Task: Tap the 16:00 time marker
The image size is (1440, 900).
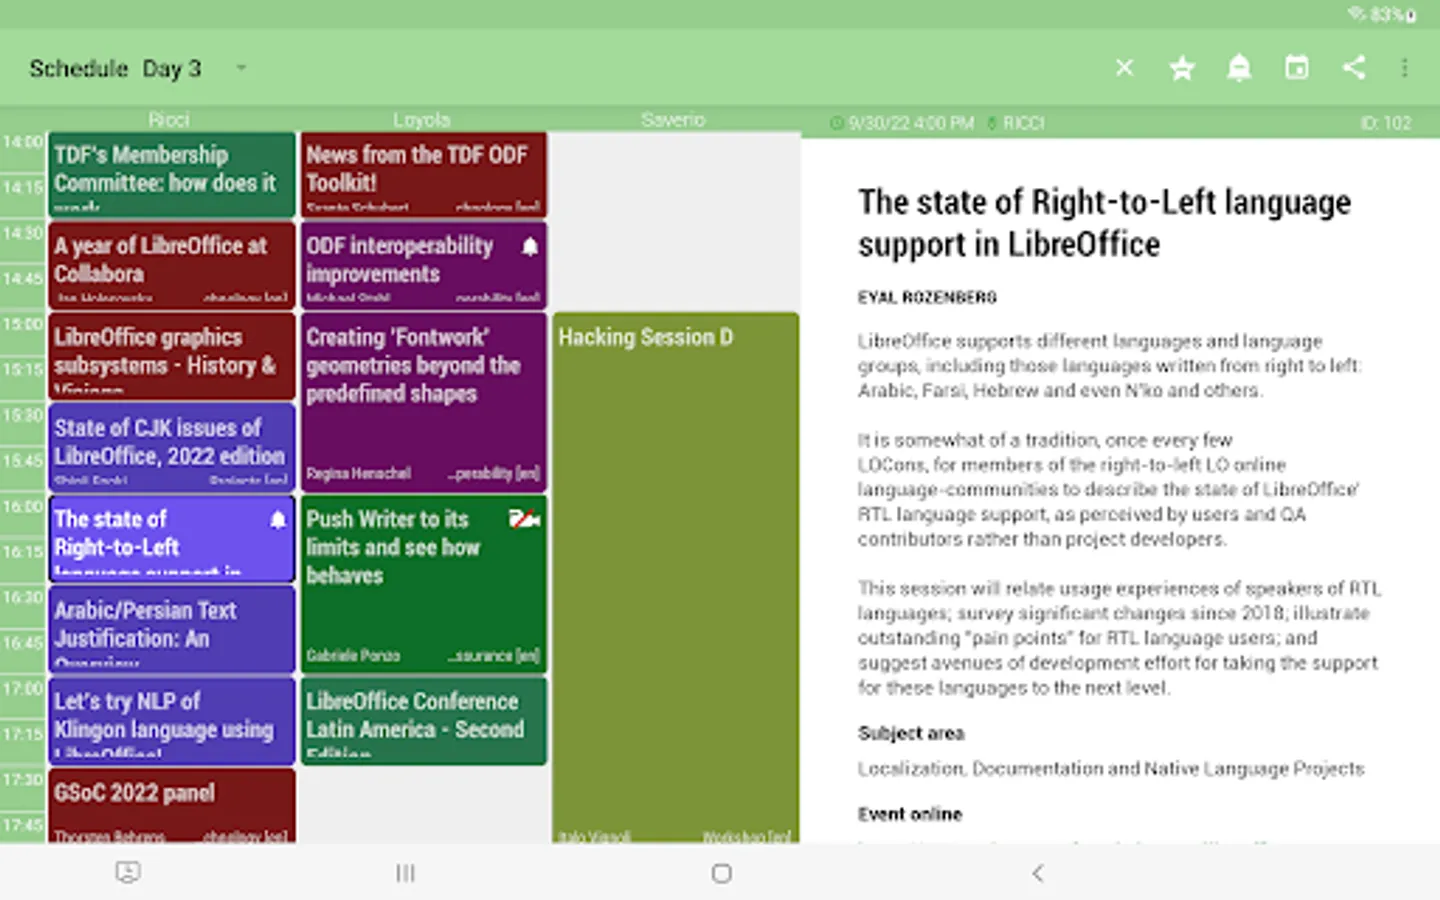Action: tap(22, 507)
